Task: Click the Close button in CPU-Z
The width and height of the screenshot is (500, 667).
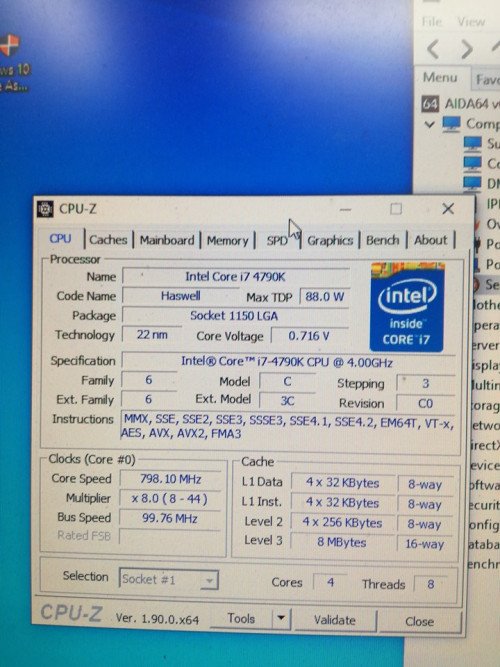Action: click(x=420, y=621)
